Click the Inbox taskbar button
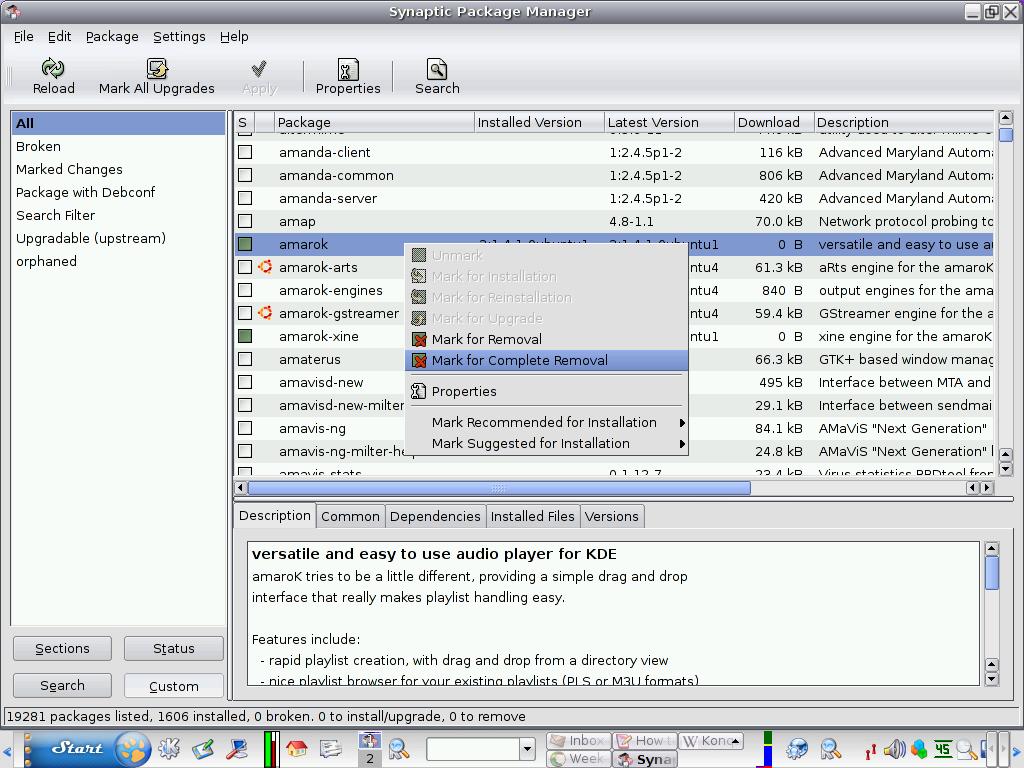Viewport: 1024px width, 768px height. [x=579, y=741]
